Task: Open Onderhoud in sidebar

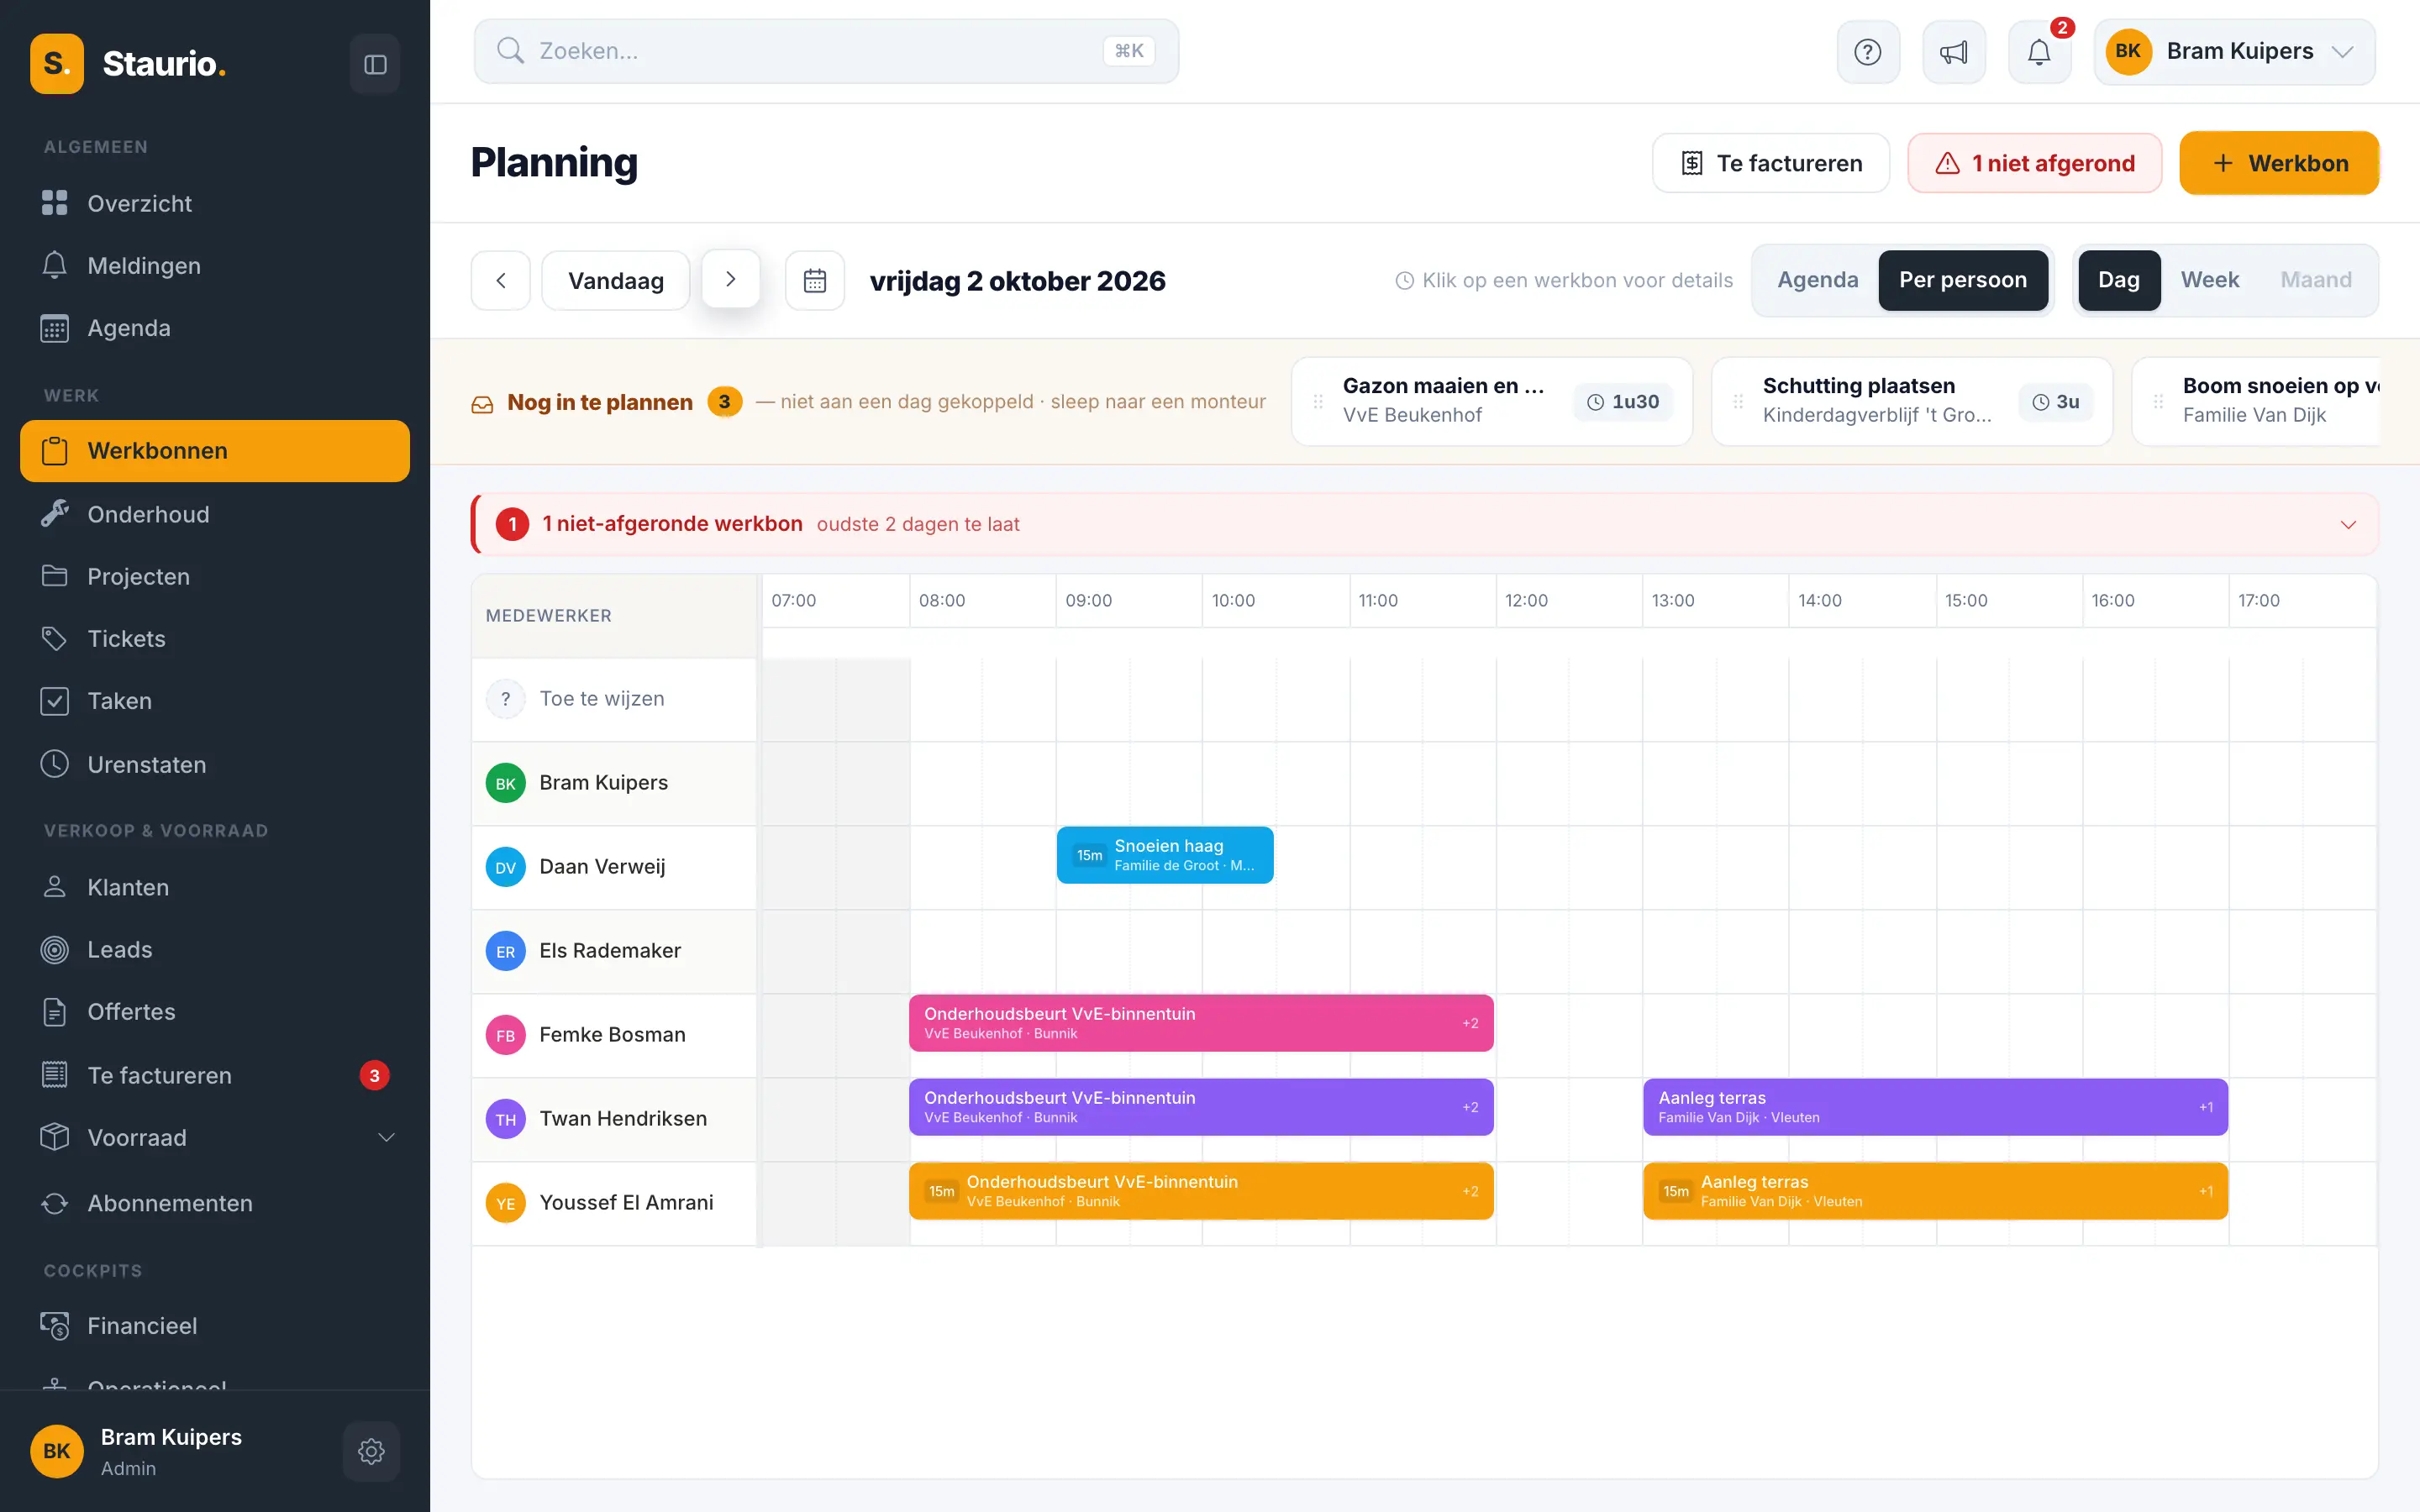Action: click(x=215, y=514)
